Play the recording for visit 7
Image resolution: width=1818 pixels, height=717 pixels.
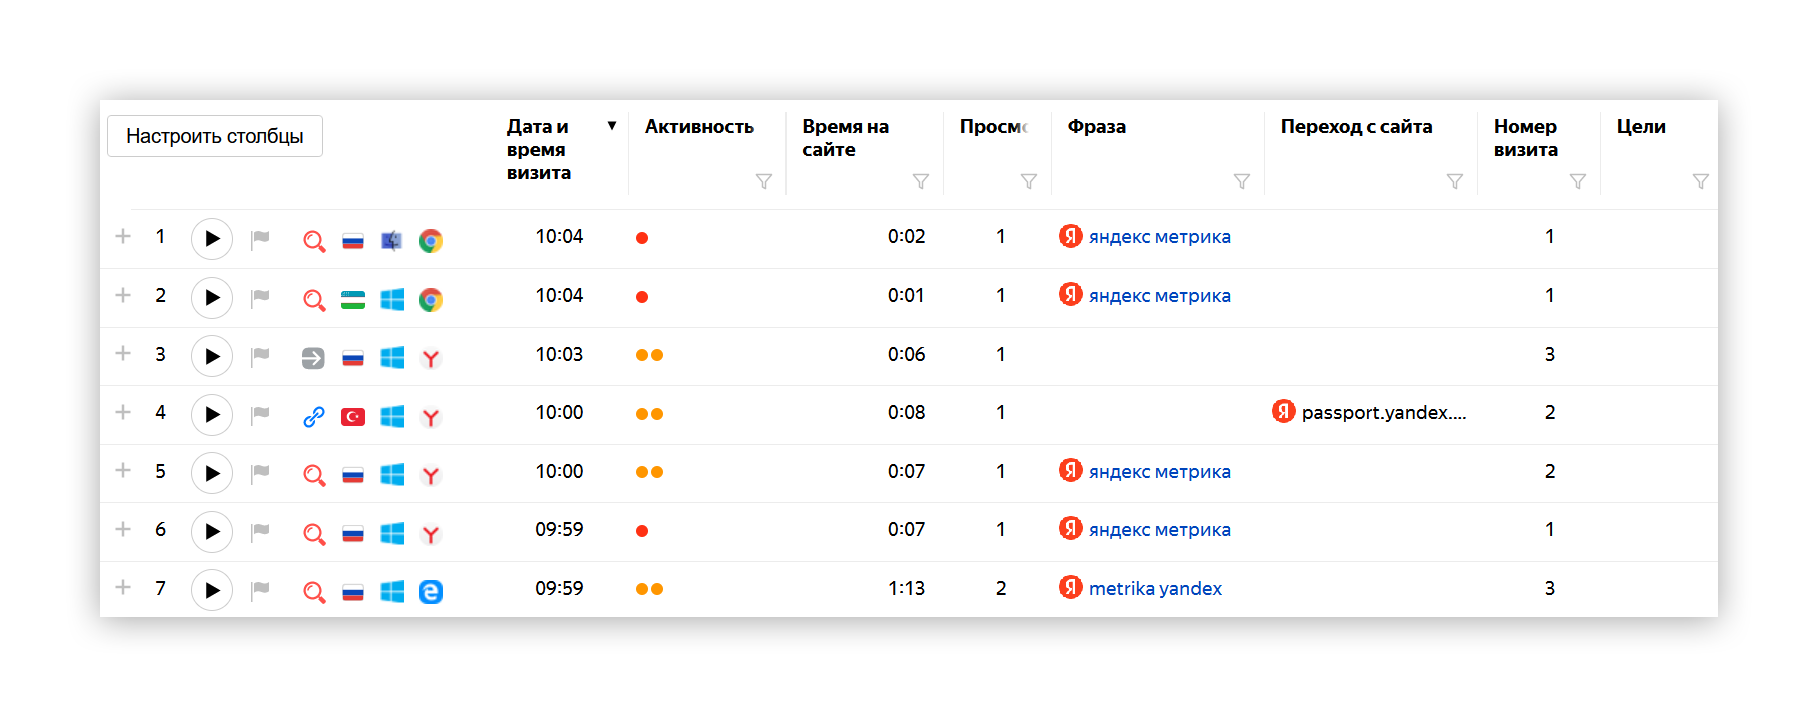pos(212,590)
